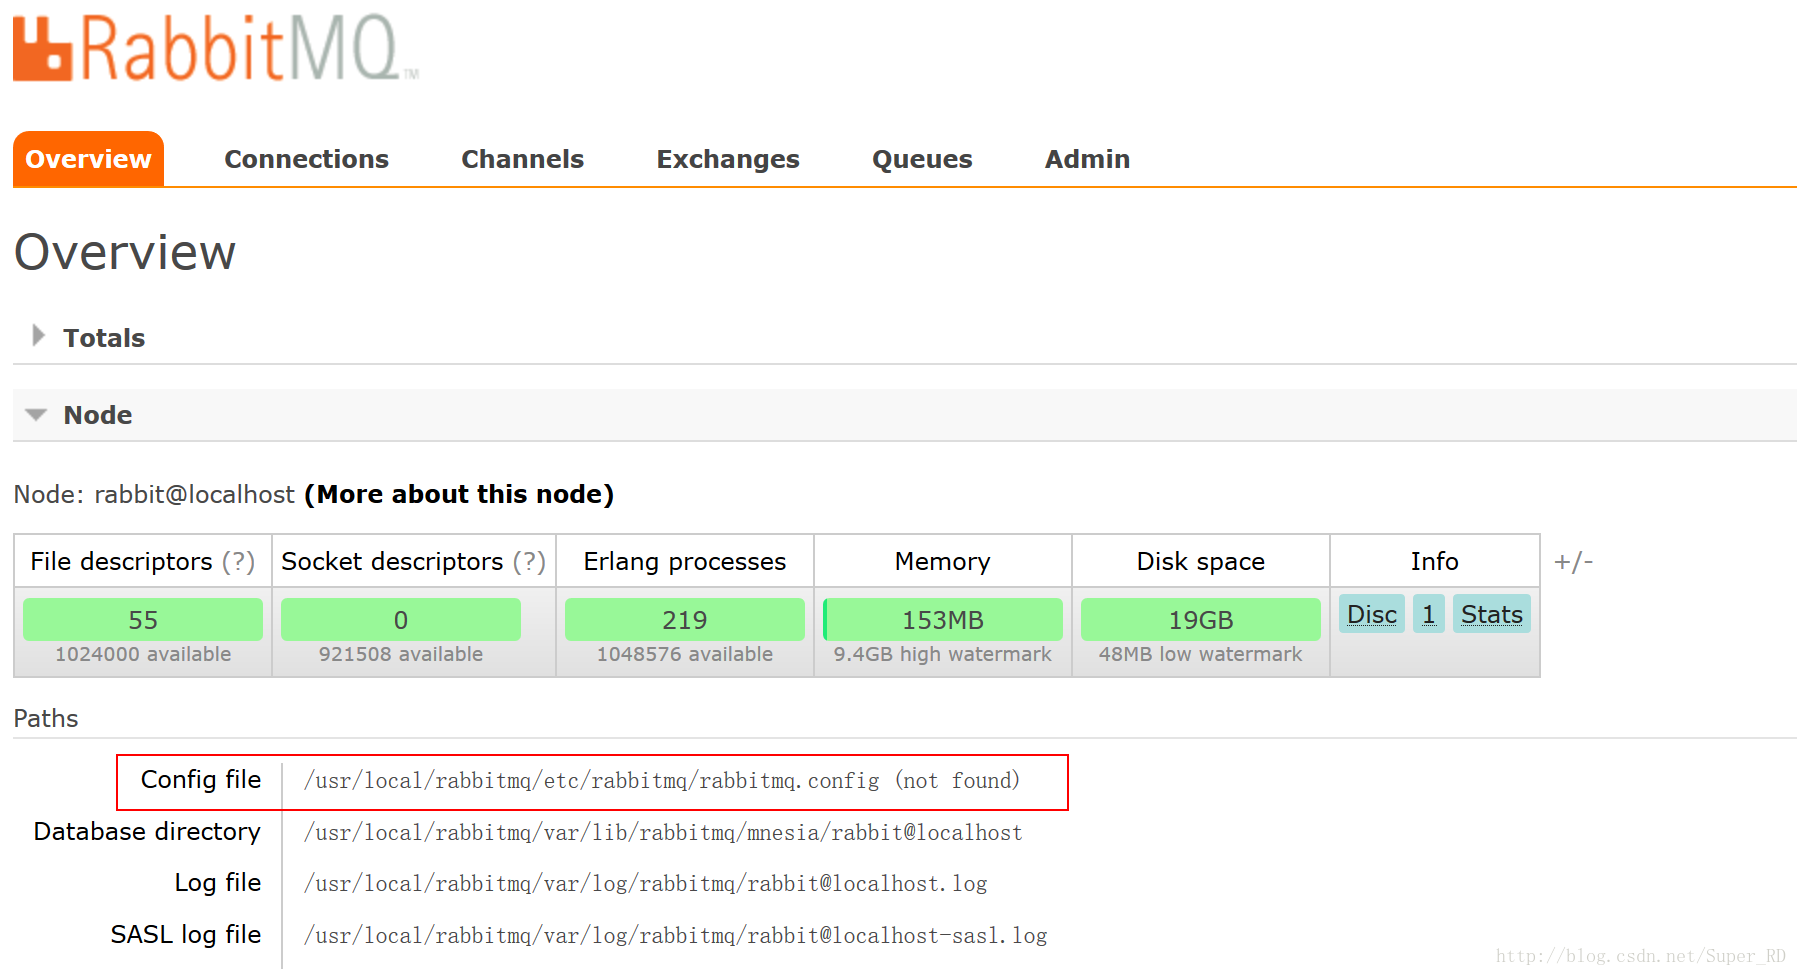Show help for File descriptors

pos(238,562)
